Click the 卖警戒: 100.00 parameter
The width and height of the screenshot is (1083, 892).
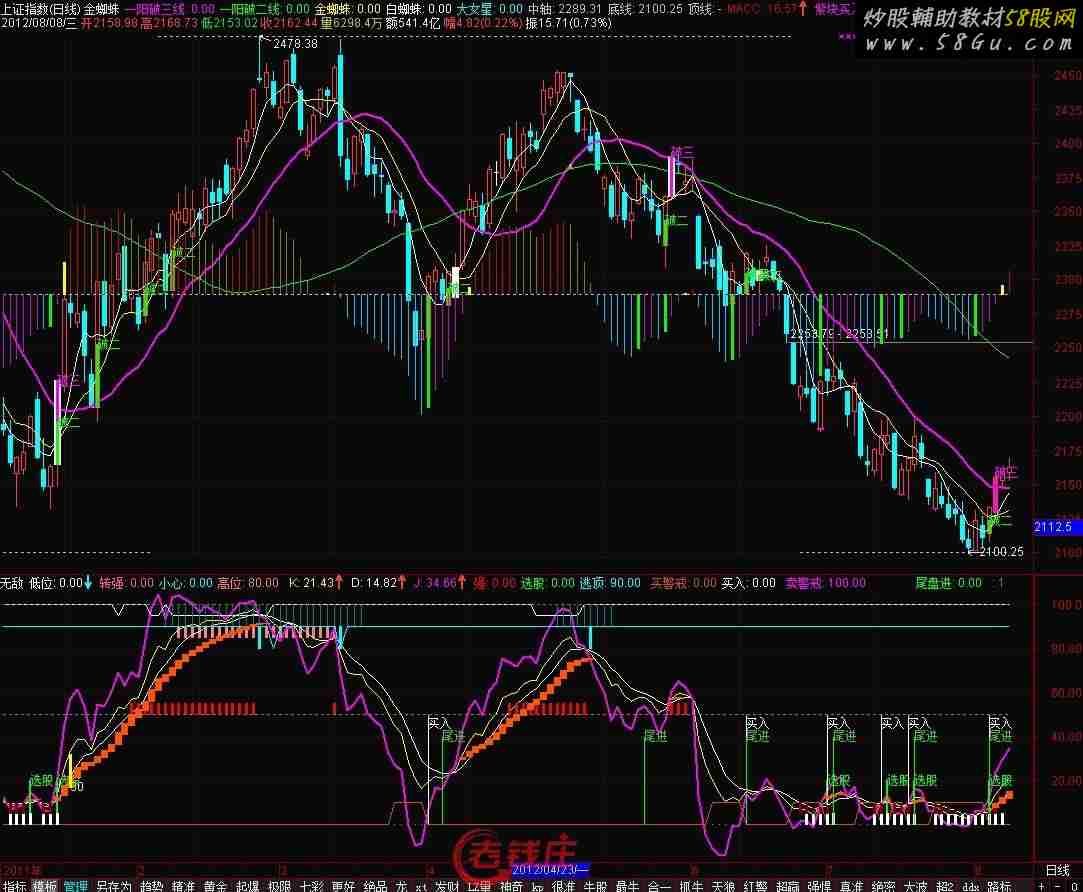825,583
